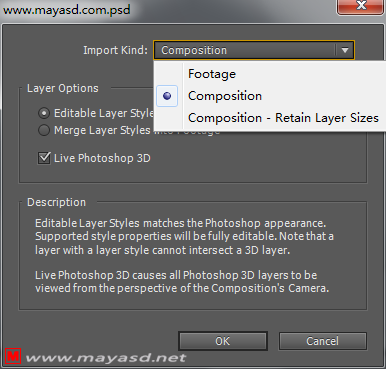386x369 pixels.
Task: Click the Live Photoshop 3D description paragraph
Action: tap(182, 282)
